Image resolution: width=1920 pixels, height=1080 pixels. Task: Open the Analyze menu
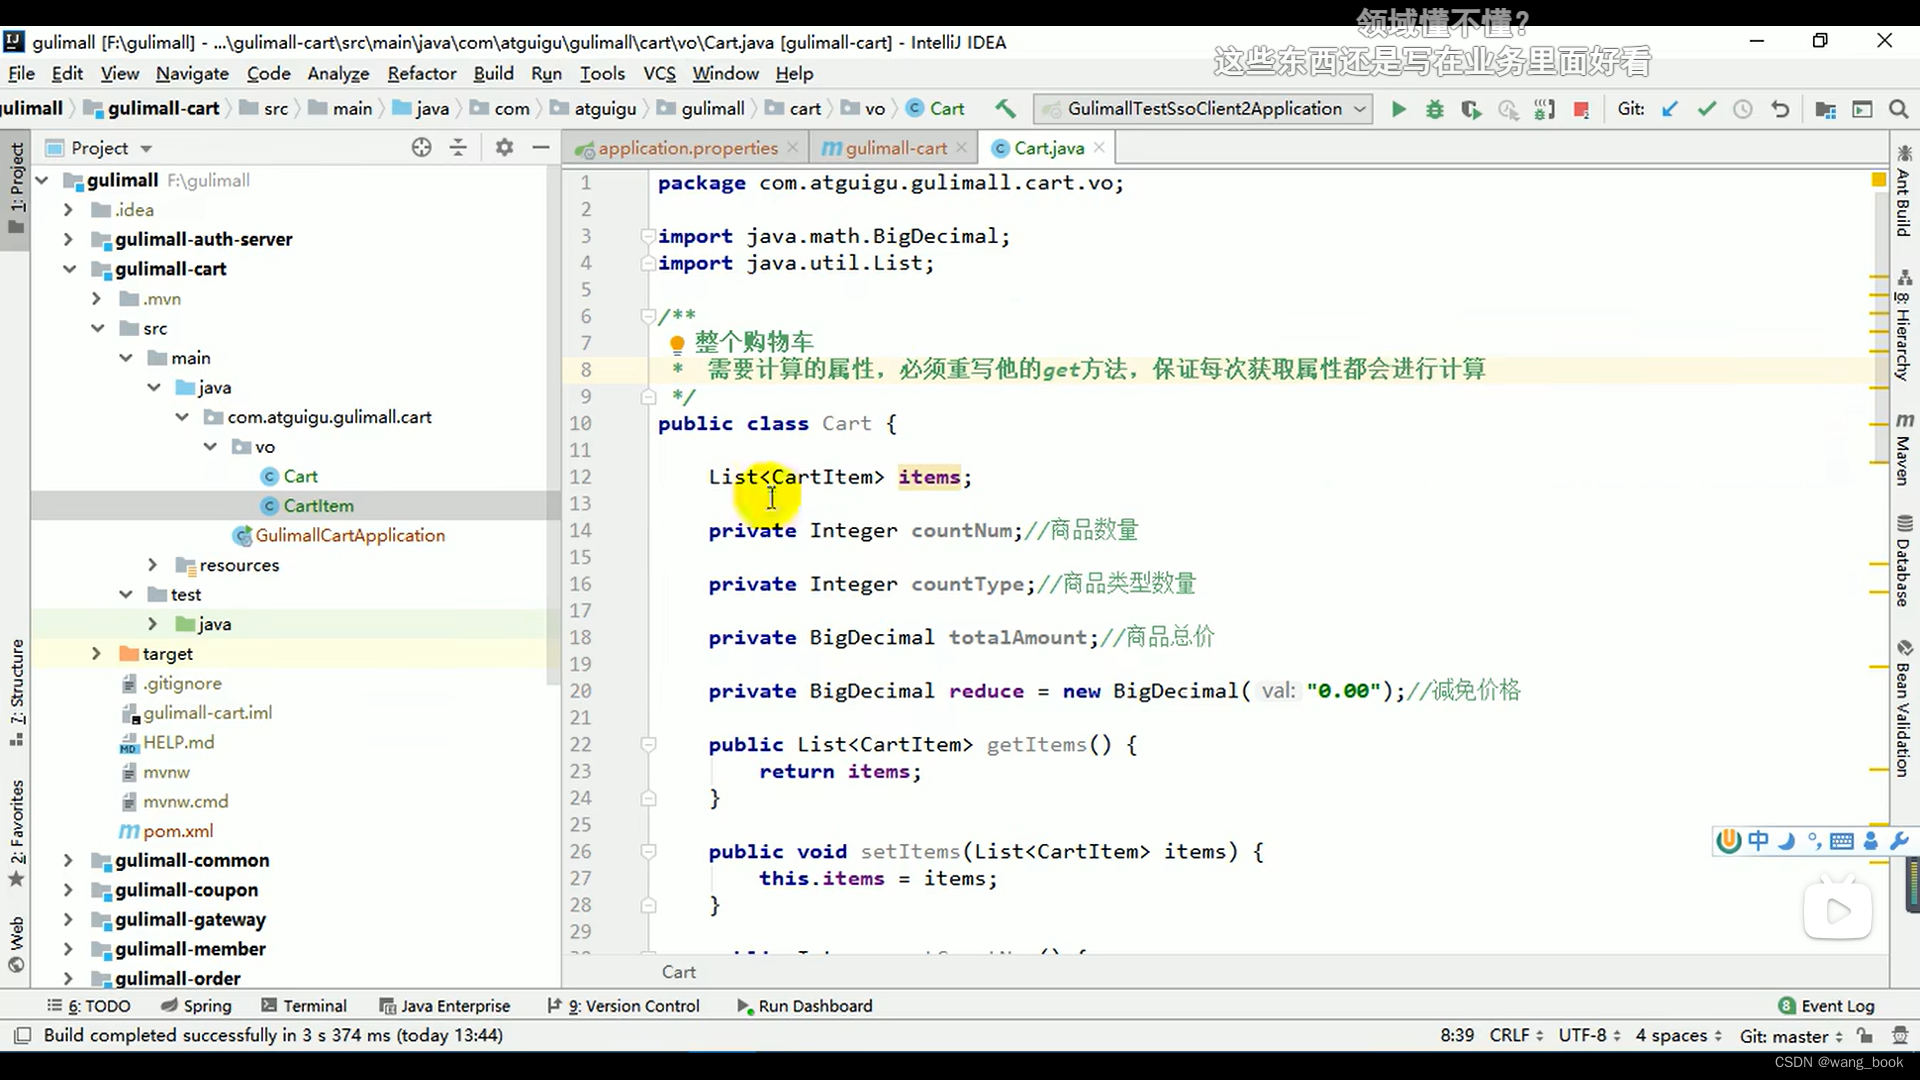pos(338,73)
